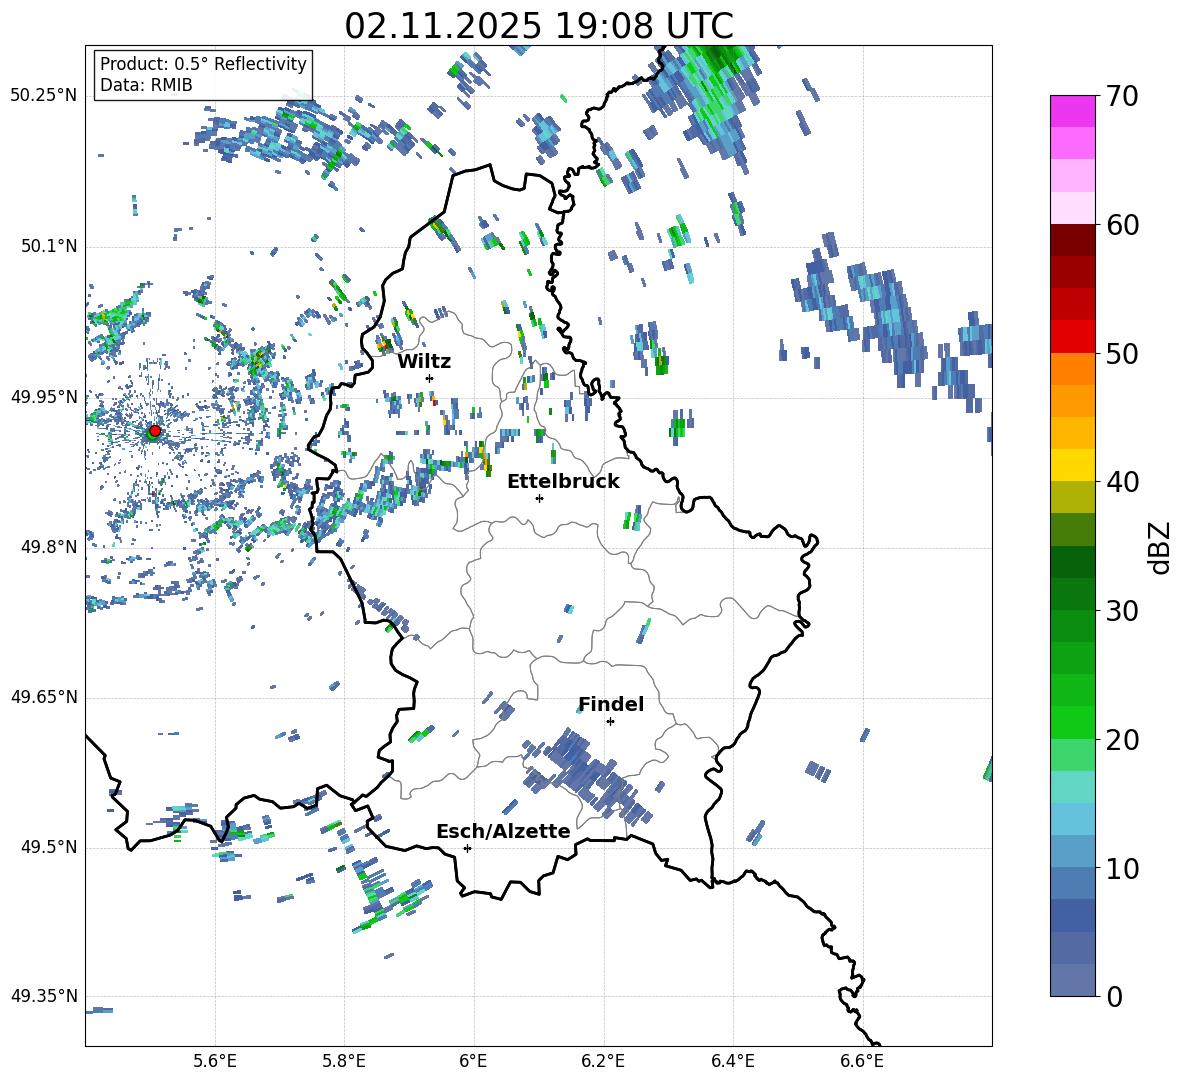This screenshot has height=1081, width=1184.
Task: Click the bright red colorbar segment at 50
Action: [1072, 336]
